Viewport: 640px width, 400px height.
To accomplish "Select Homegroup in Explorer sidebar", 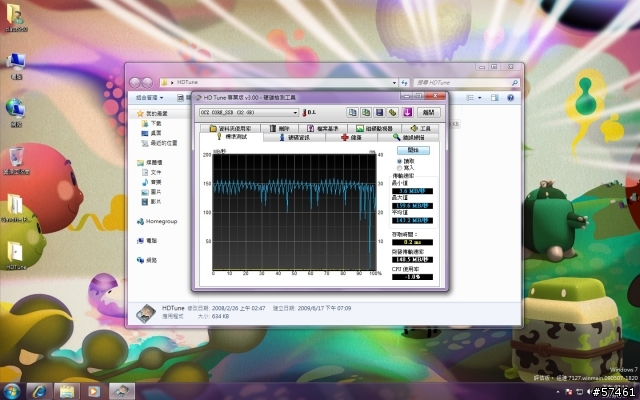I will [157, 221].
